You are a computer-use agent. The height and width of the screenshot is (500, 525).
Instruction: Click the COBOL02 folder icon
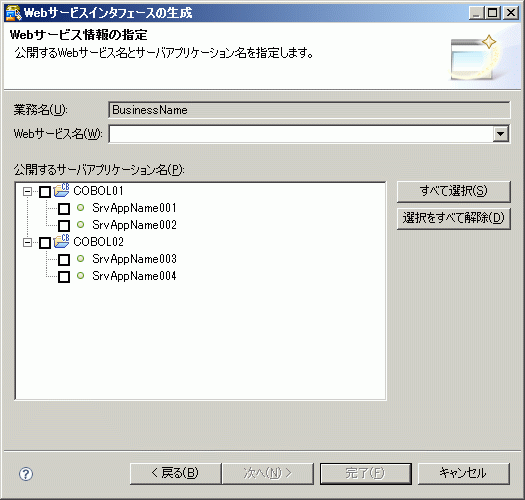[61, 241]
